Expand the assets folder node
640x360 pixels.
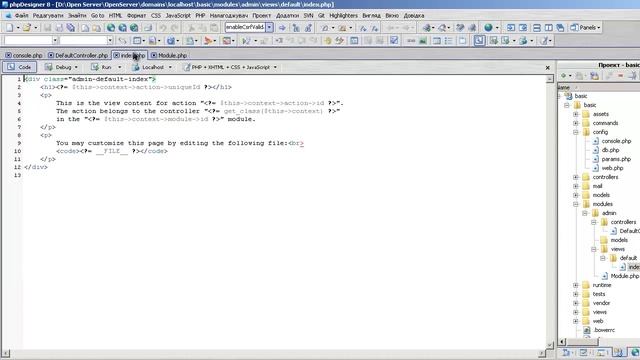[x=576, y=114]
